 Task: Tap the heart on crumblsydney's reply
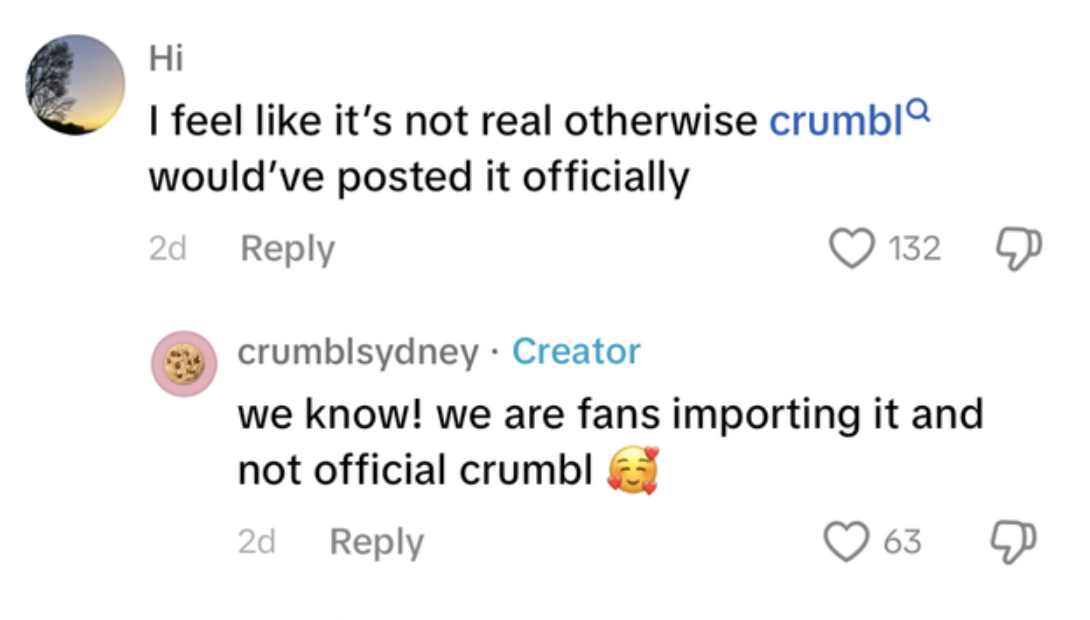pyautogui.click(x=845, y=541)
